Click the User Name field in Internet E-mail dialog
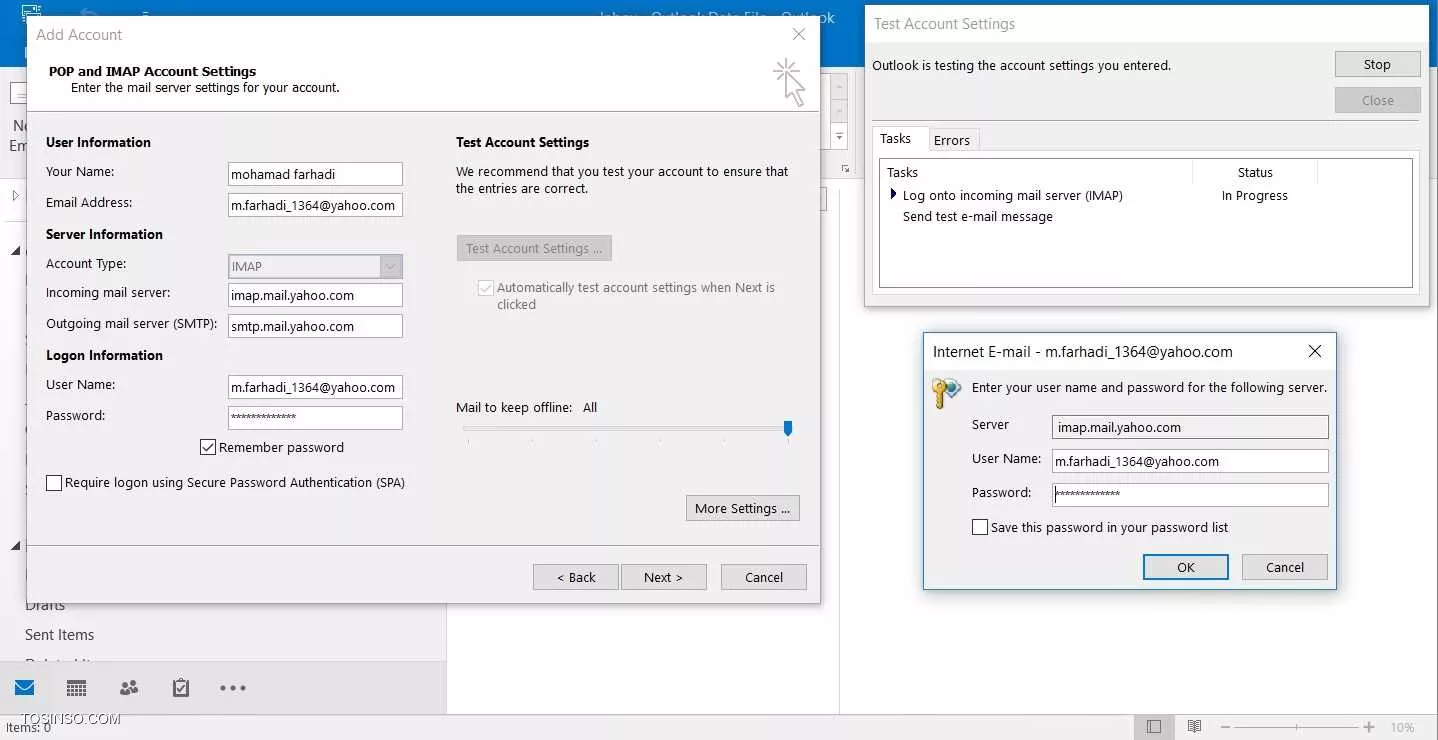Viewport: 1438px width, 740px height. pyautogui.click(x=1190, y=461)
